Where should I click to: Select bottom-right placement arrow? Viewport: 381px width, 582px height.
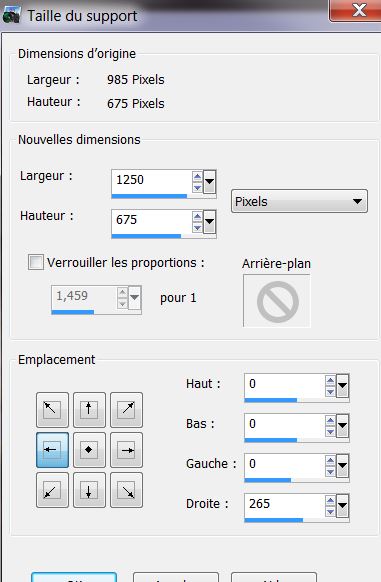[x=126, y=490]
